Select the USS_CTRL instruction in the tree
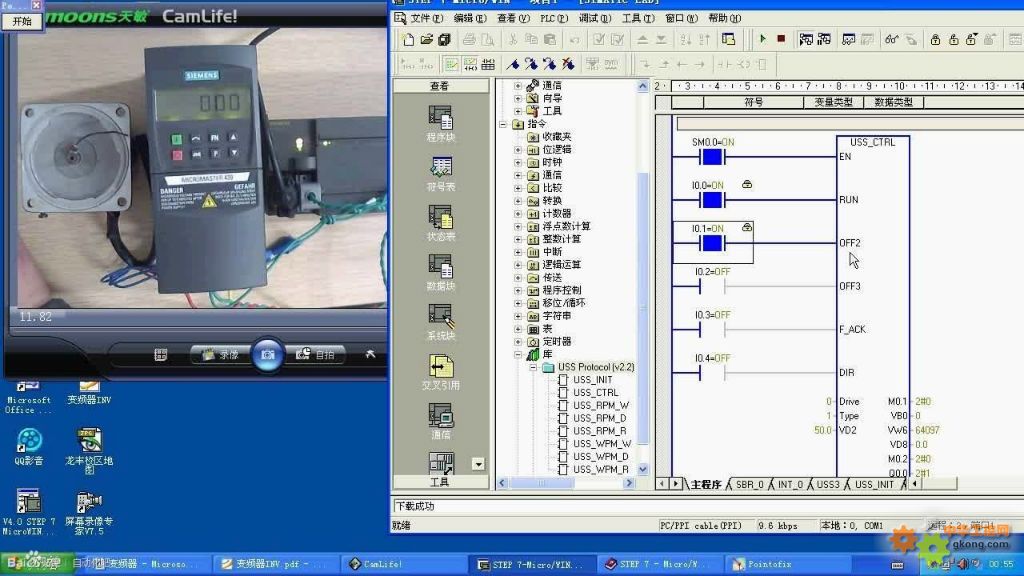The image size is (1024, 576). tap(595, 392)
